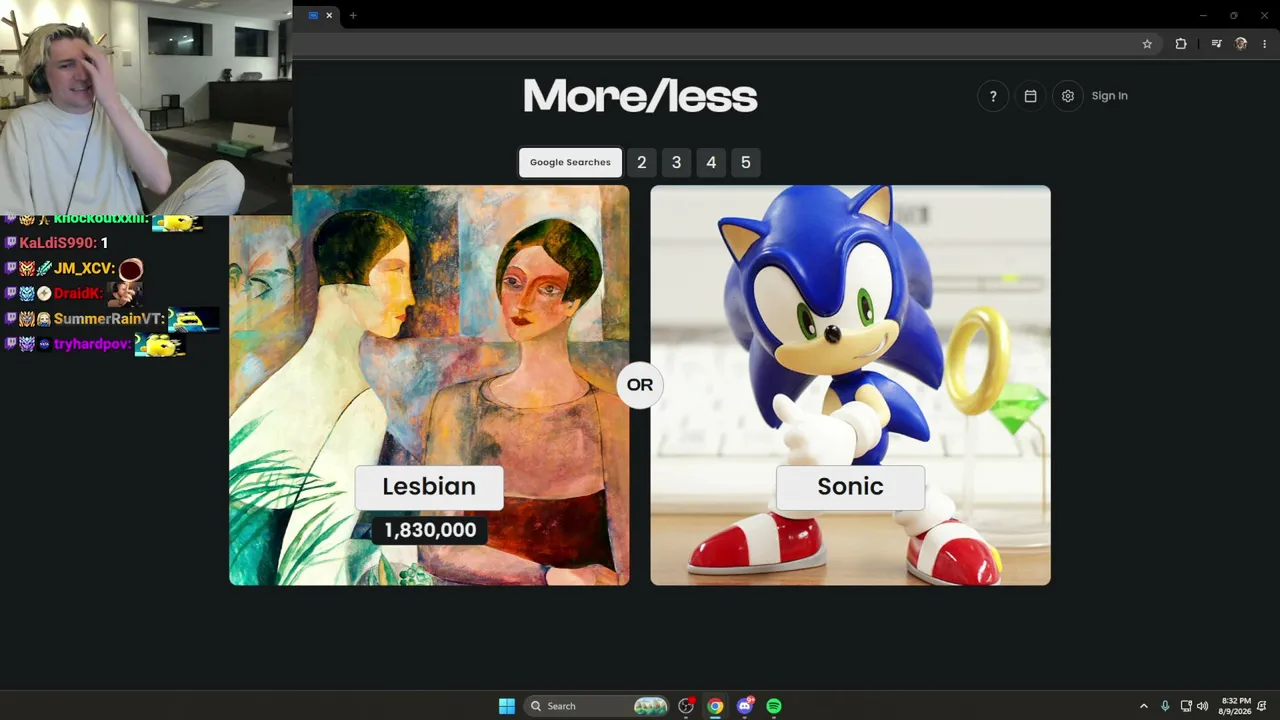Open the help question mark button

pyautogui.click(x=993, y=96)
